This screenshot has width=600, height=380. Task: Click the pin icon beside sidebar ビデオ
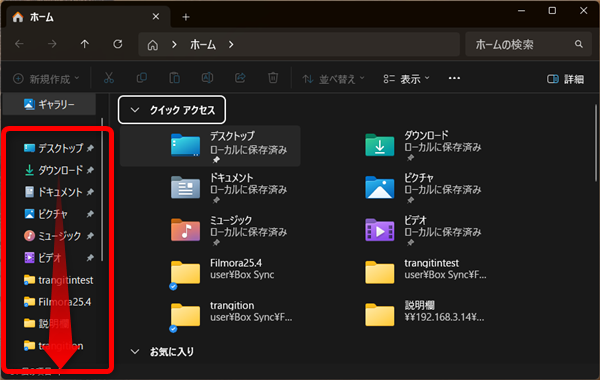90,258
